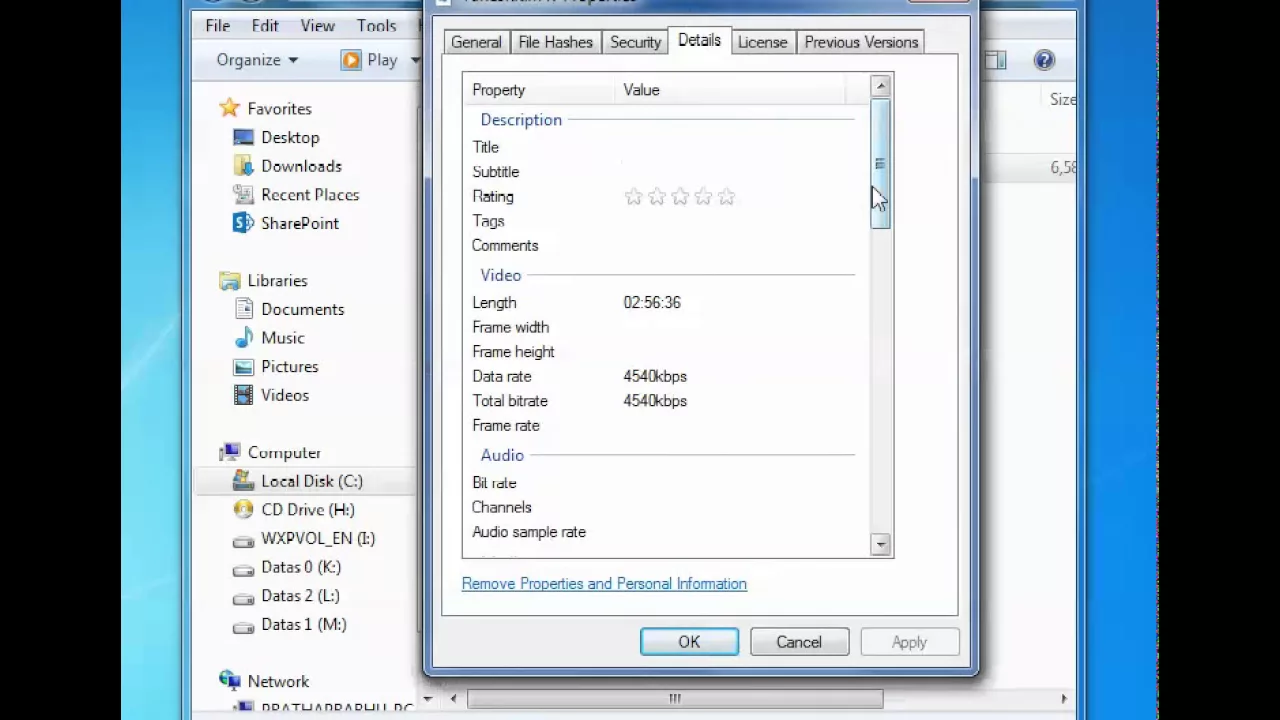1280x720 pixels.
Task: Click the Data rate 4540kbps value
Action: tap(655, 377)
